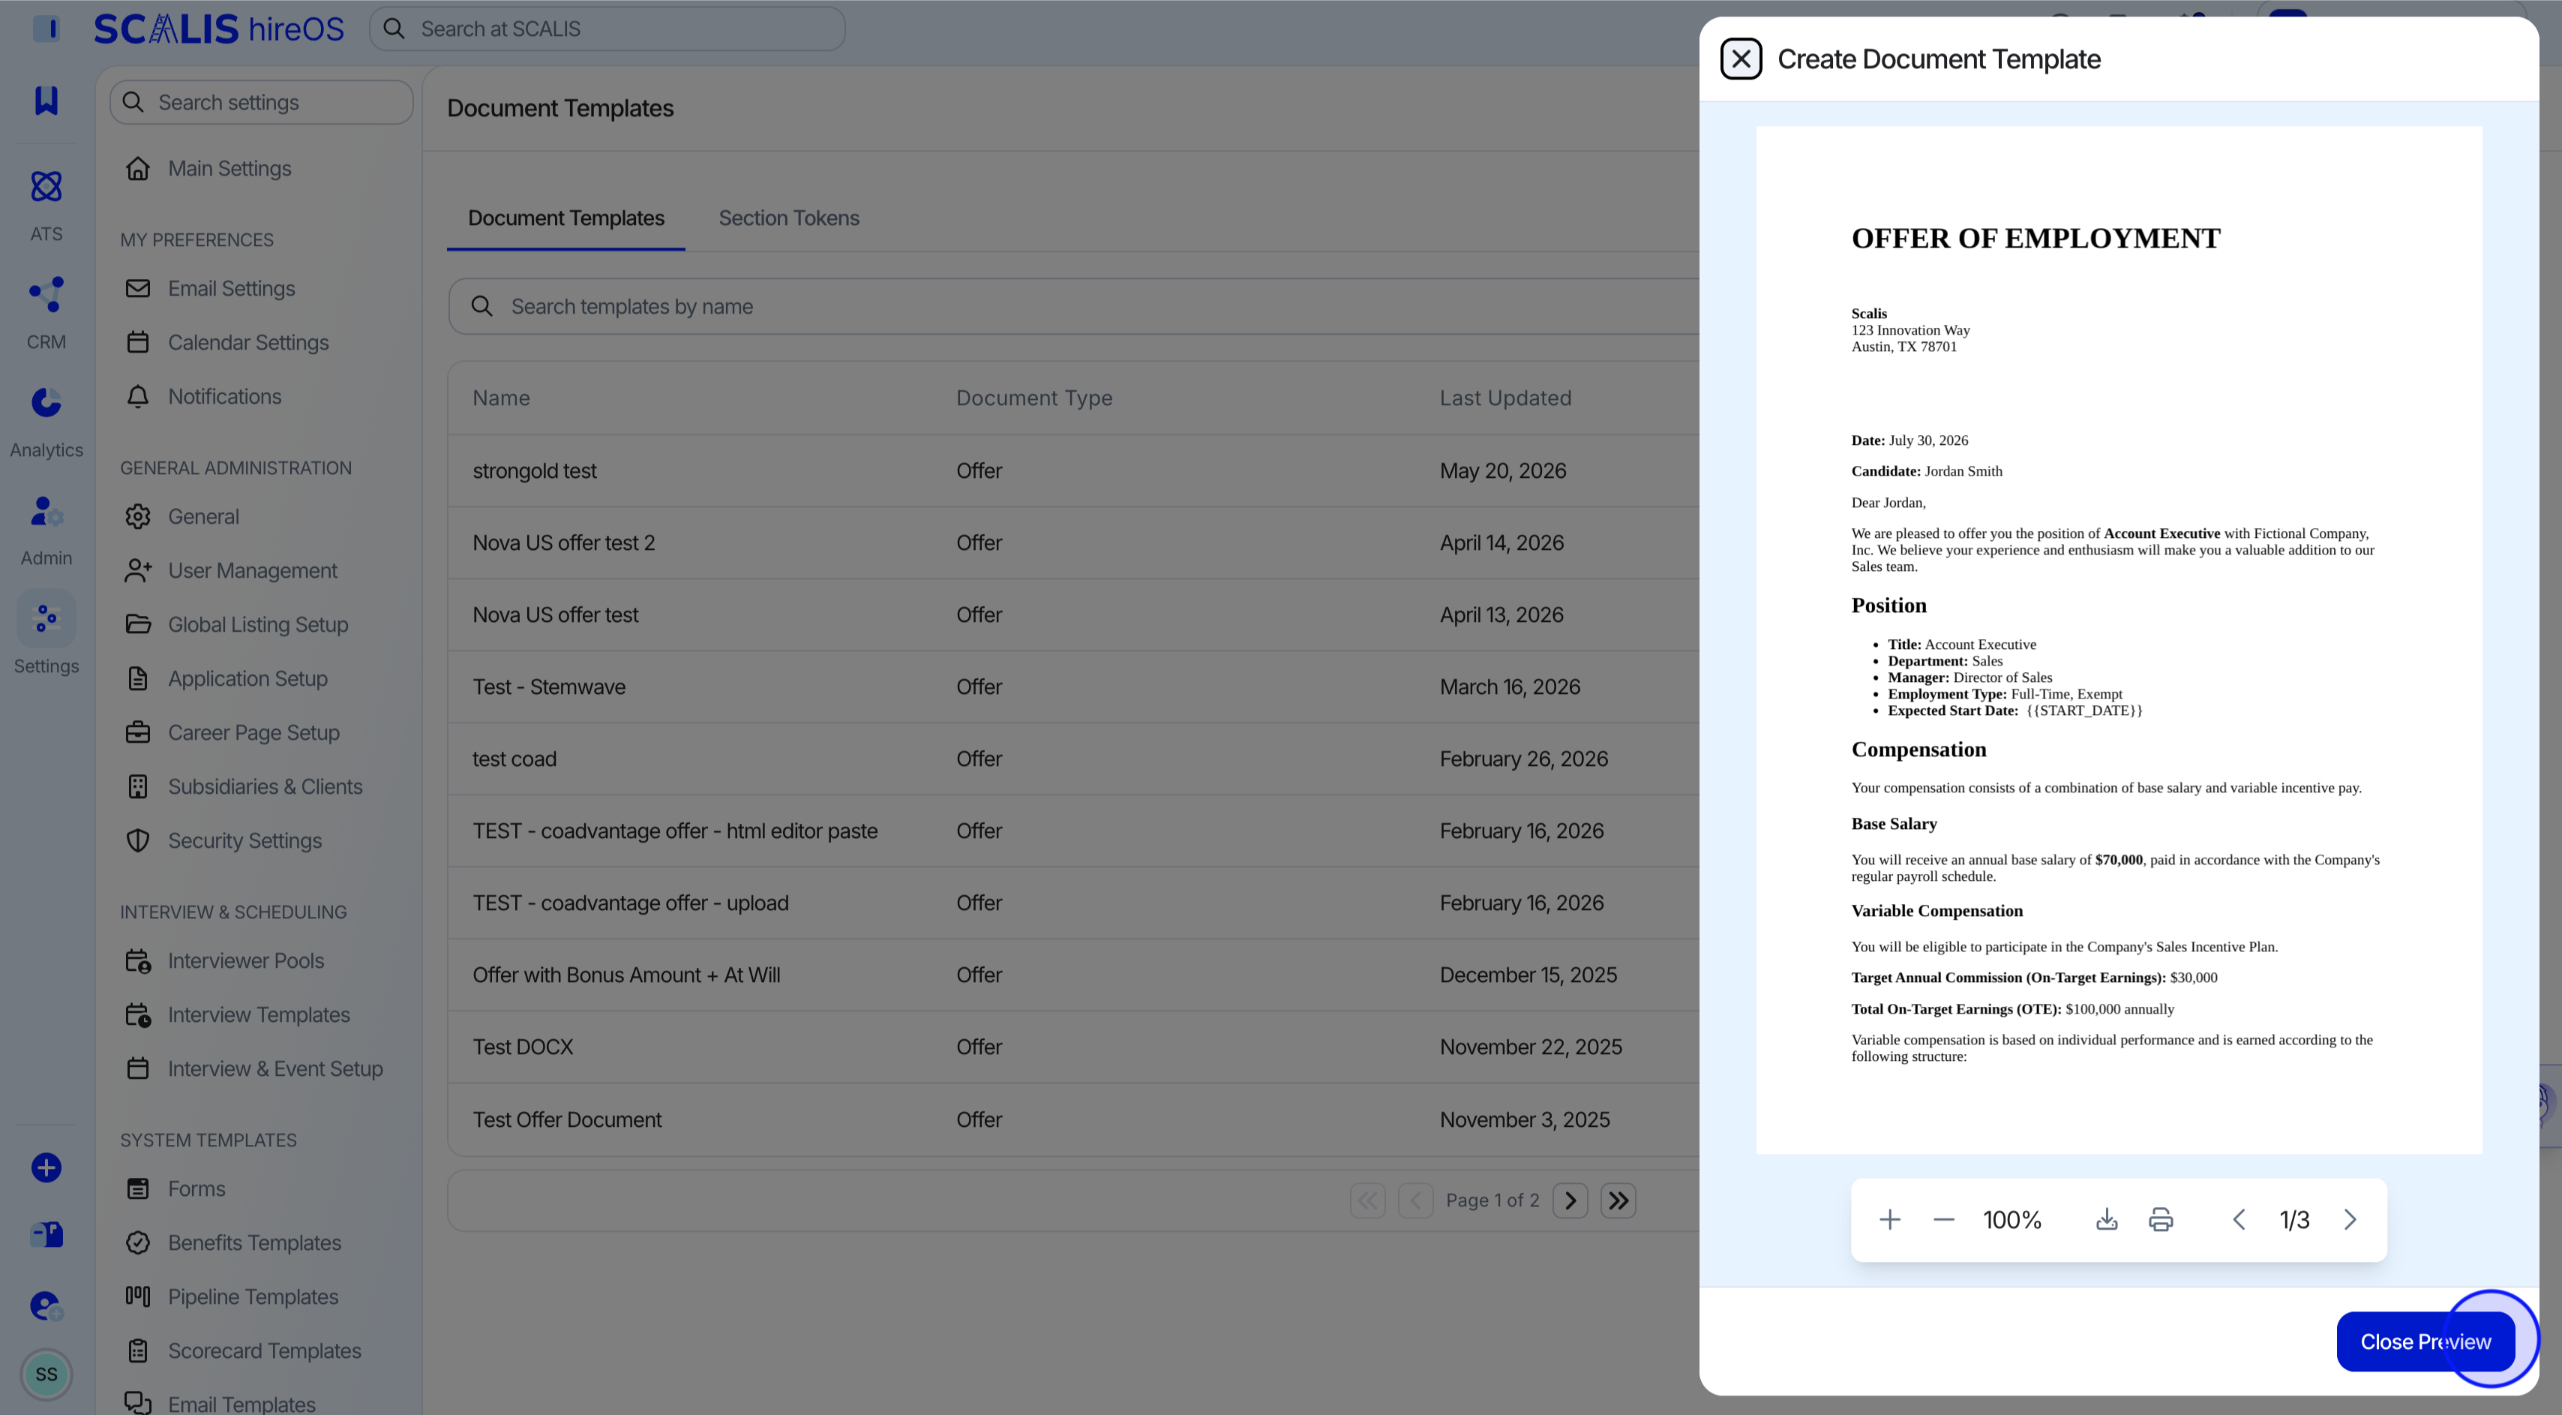Screen dimensions: 2562x1415
Task: Focus Search templates by name field
Action: 1073,306
